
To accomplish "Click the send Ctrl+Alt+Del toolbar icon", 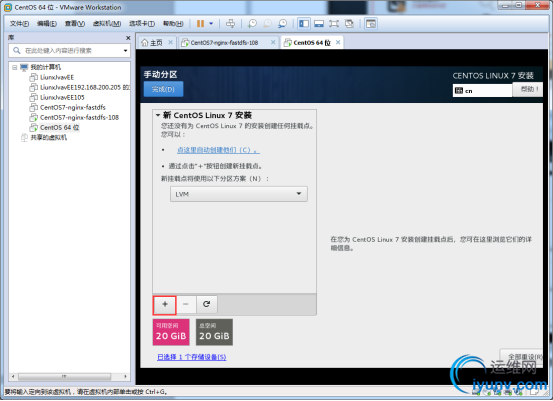I will click(x=230, y=24).
